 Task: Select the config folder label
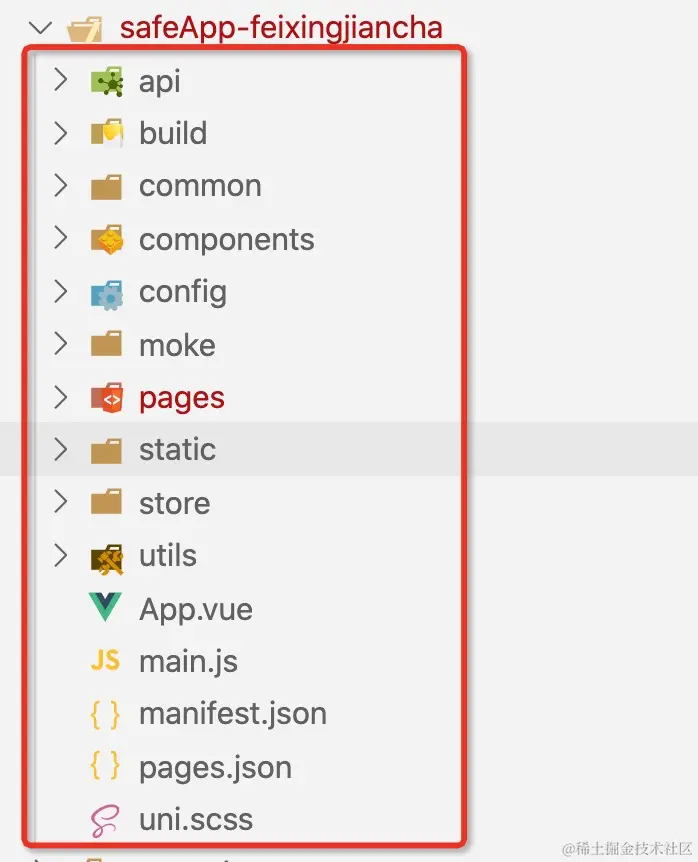point(183,292)
